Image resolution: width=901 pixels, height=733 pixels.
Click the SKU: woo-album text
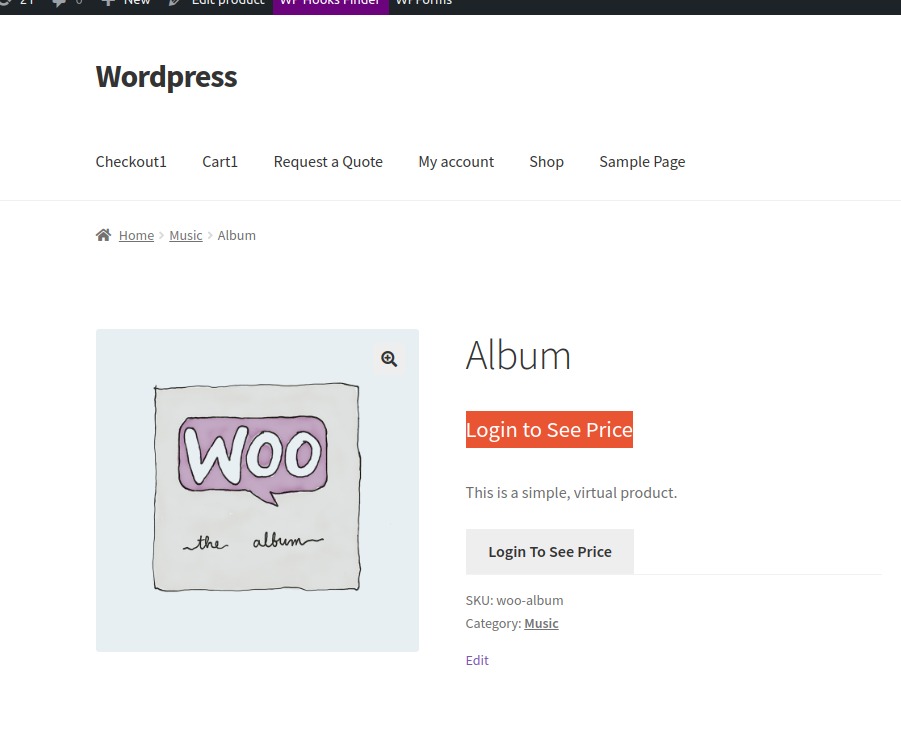[514, 600]
